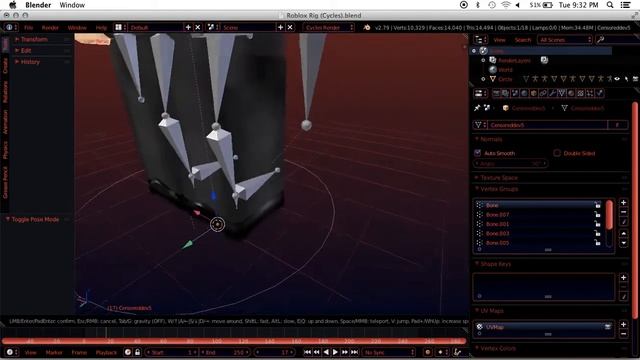Open the Cycles Render engine dropdown

pyautogui.click(x=329, y=27)
